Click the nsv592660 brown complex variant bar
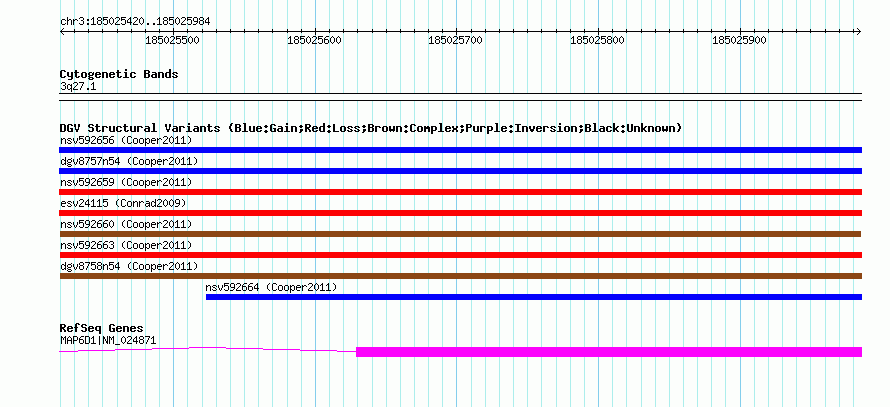 [x=460, y=234]
